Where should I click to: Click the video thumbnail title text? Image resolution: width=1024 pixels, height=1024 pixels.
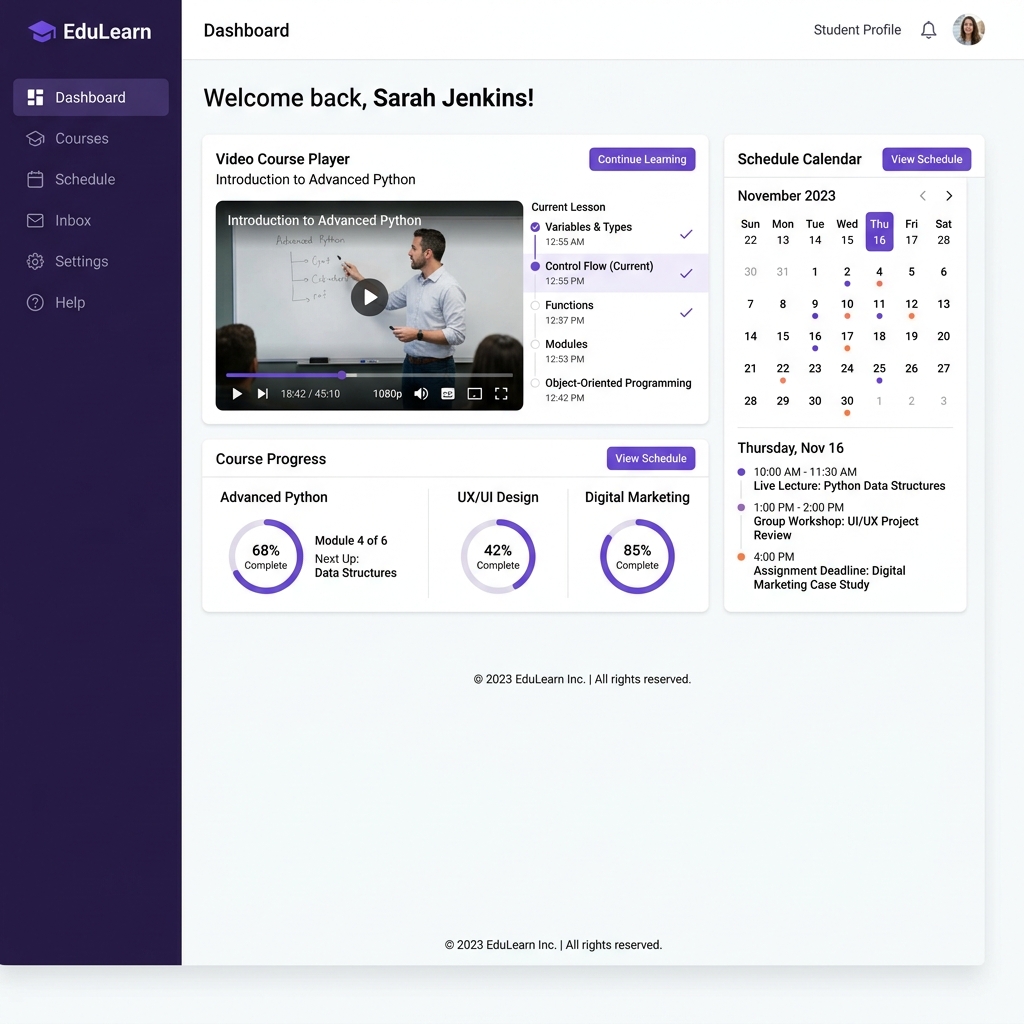pyautogui.click(x=324, y=221)
